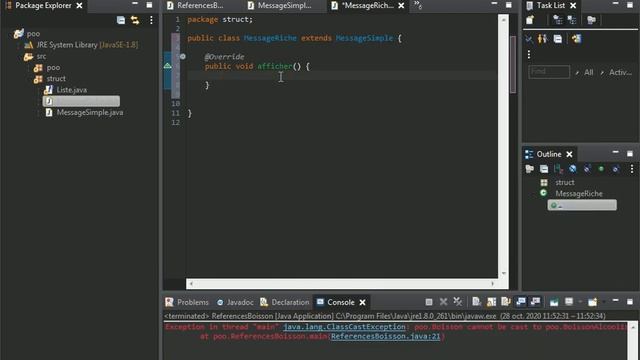Click the Task List Find field
Screen dimensions: 640x360
click(x=549, y=72)
